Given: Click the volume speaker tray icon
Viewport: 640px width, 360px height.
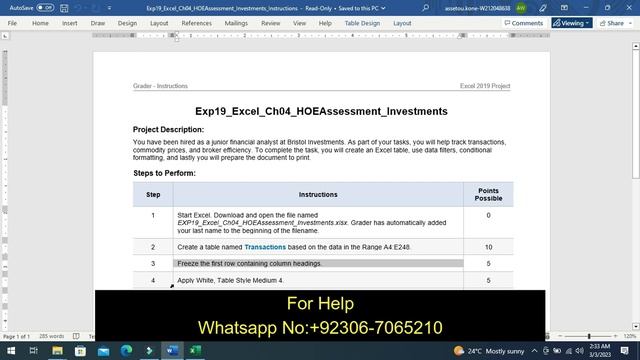Looking at the screenshot, I should coord(579,351).
